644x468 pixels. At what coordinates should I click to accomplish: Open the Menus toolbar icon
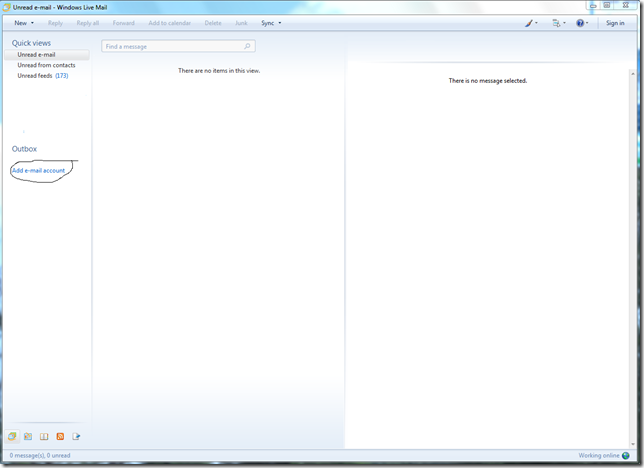pos(556,23)
